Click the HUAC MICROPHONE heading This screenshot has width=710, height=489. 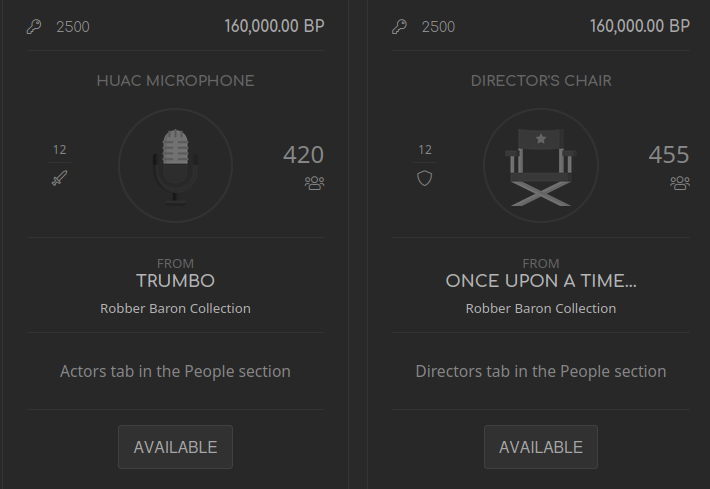(175, 81)
